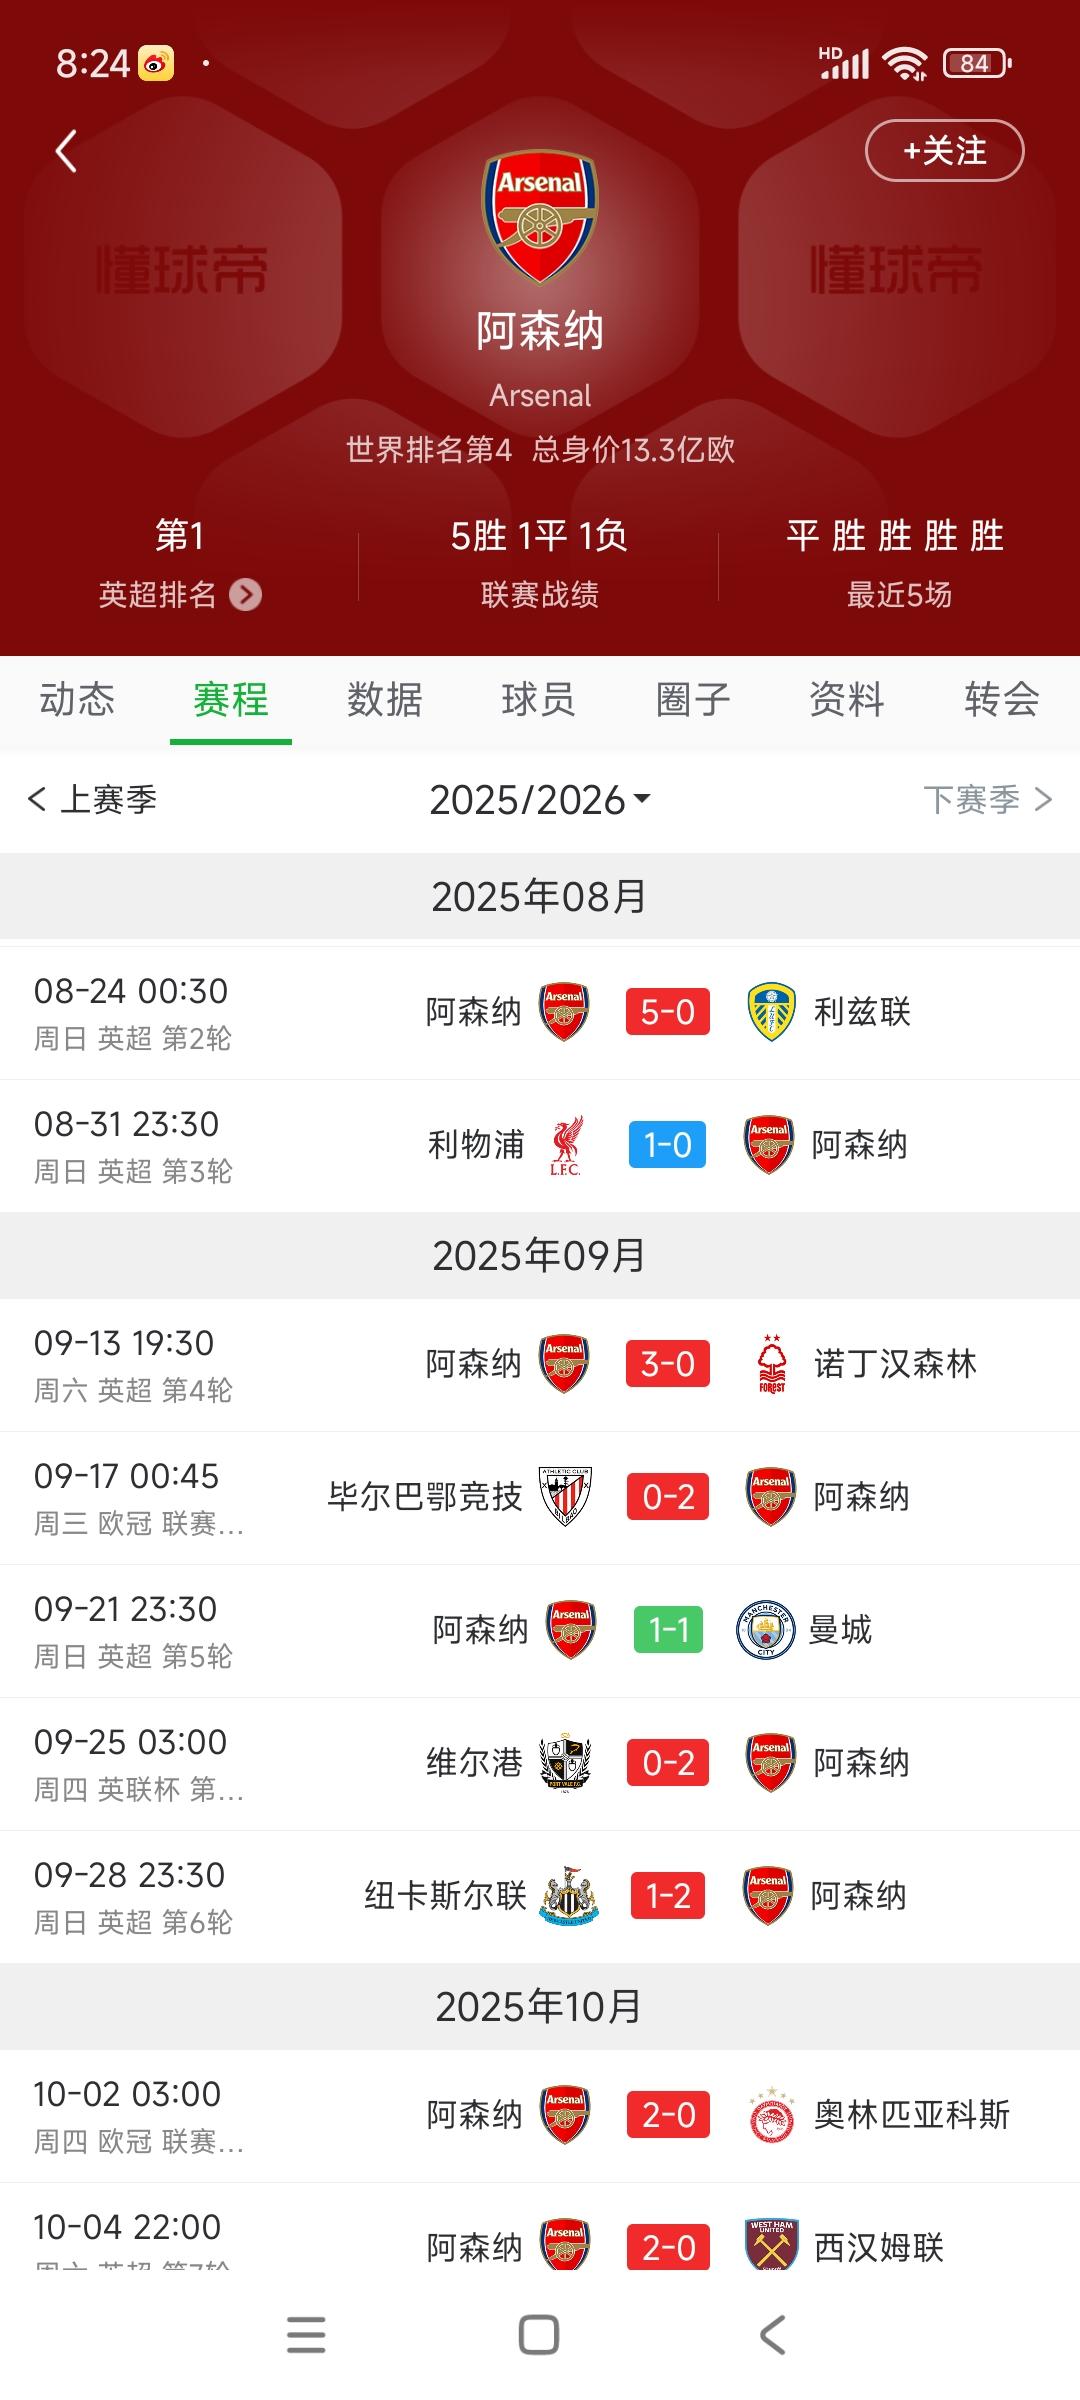The width and height of the screenshot is (1080, 2400).
Task: Go to next season via 下赛季
Action: point(987,800)
